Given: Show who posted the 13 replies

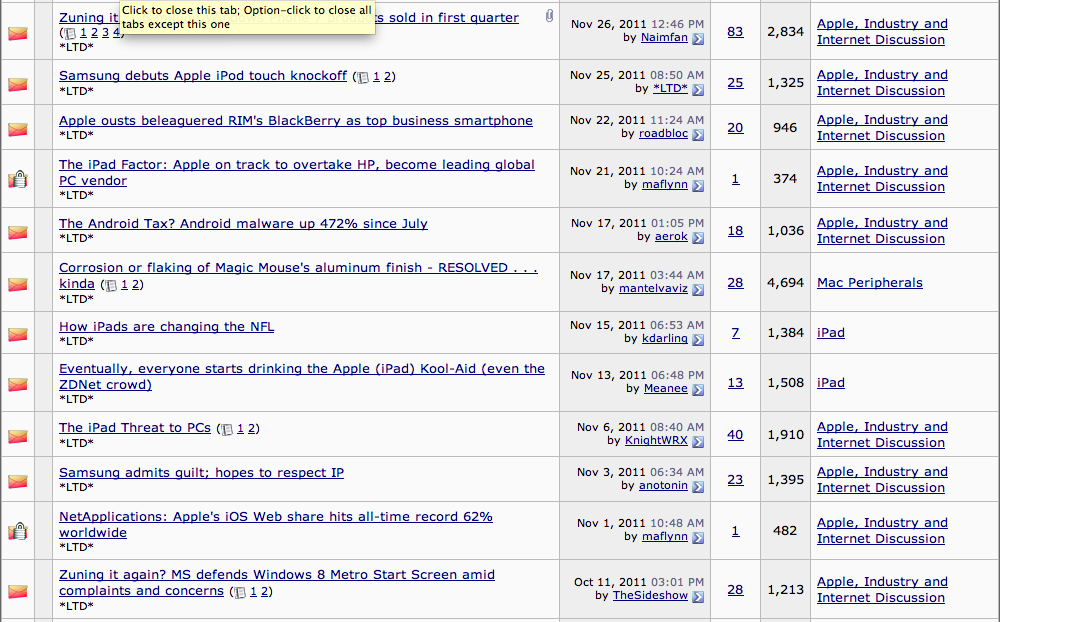Looking at the screenshot, I should [735, 382].
